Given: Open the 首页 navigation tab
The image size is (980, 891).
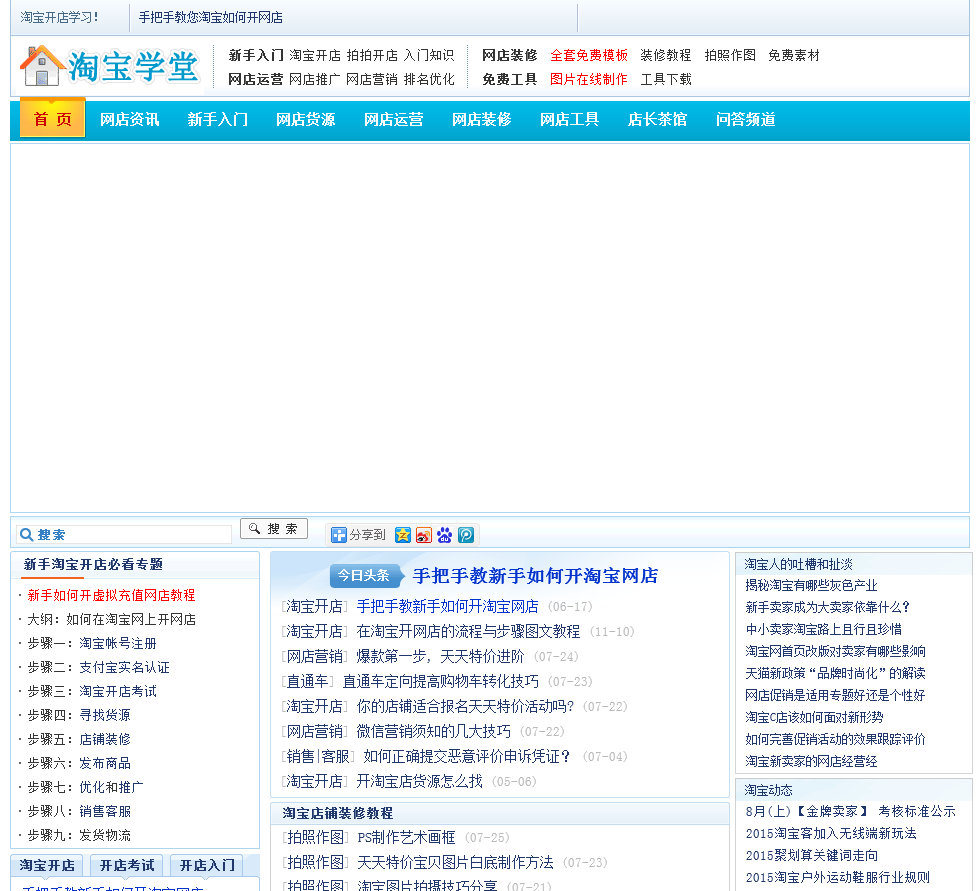Looking at the screenshot, I should 52,117.
